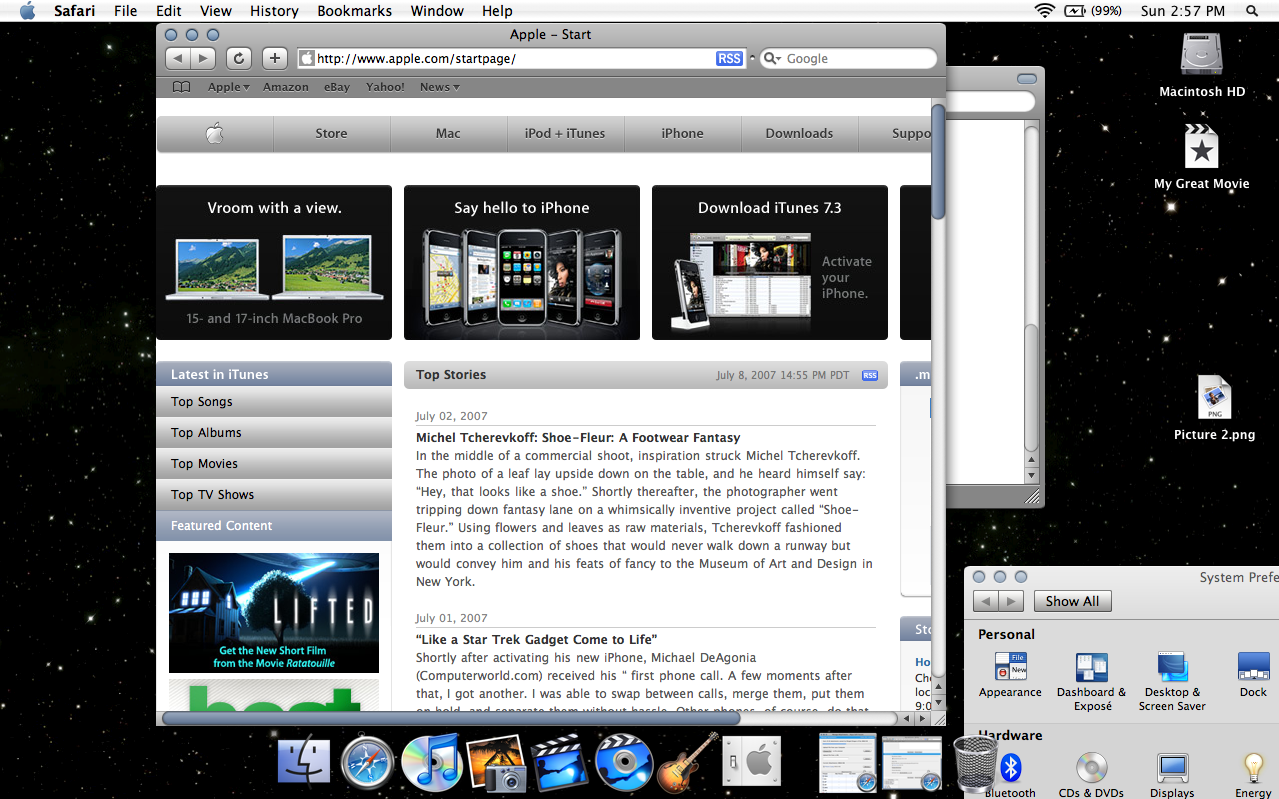The image size is (1279, 799).
Task: Open bookmarks library book icon
Action: point(181,87)
